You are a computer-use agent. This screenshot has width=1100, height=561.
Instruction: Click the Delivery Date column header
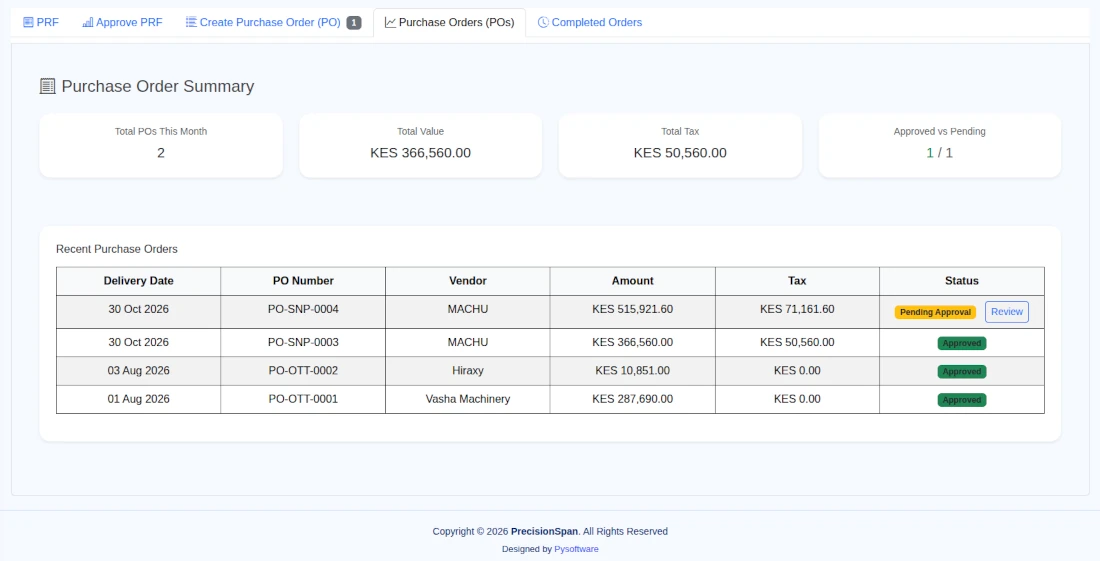[138, 280]
